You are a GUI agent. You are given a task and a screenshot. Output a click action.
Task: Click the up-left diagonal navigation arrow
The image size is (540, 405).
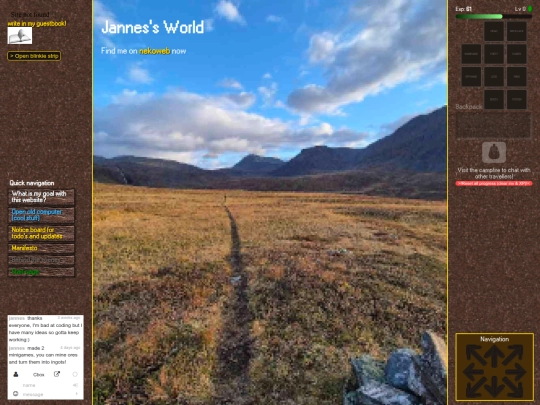point(476,355)
